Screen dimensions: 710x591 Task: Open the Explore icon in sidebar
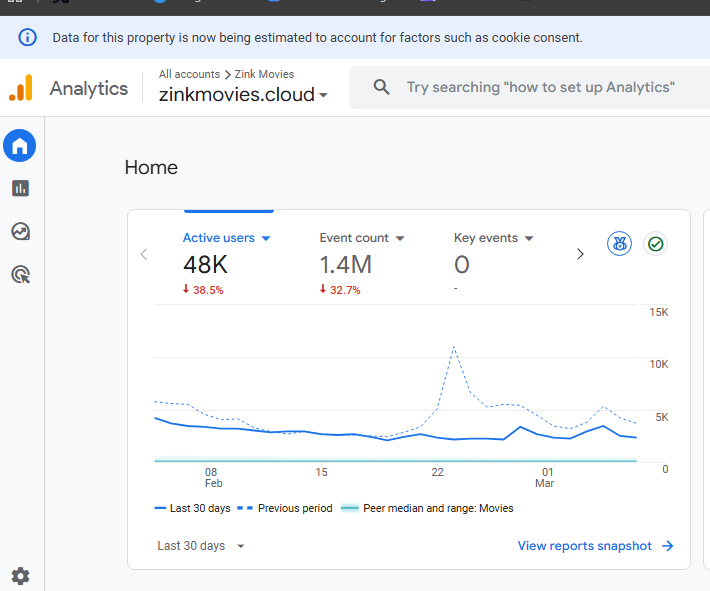[20, 231]
